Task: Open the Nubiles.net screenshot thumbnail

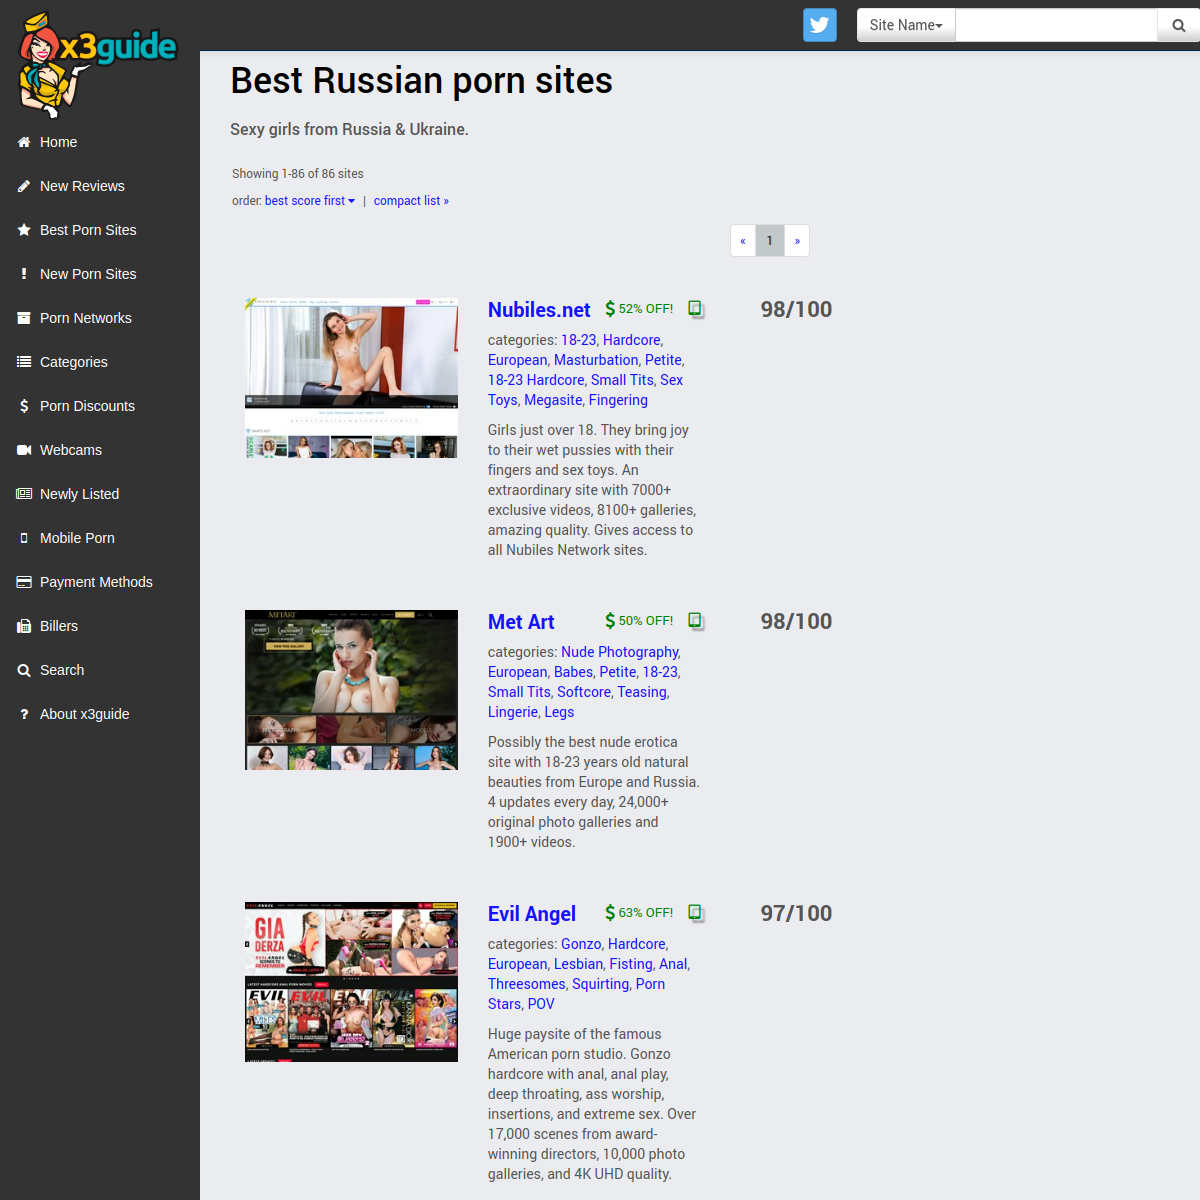Action: 351,378
